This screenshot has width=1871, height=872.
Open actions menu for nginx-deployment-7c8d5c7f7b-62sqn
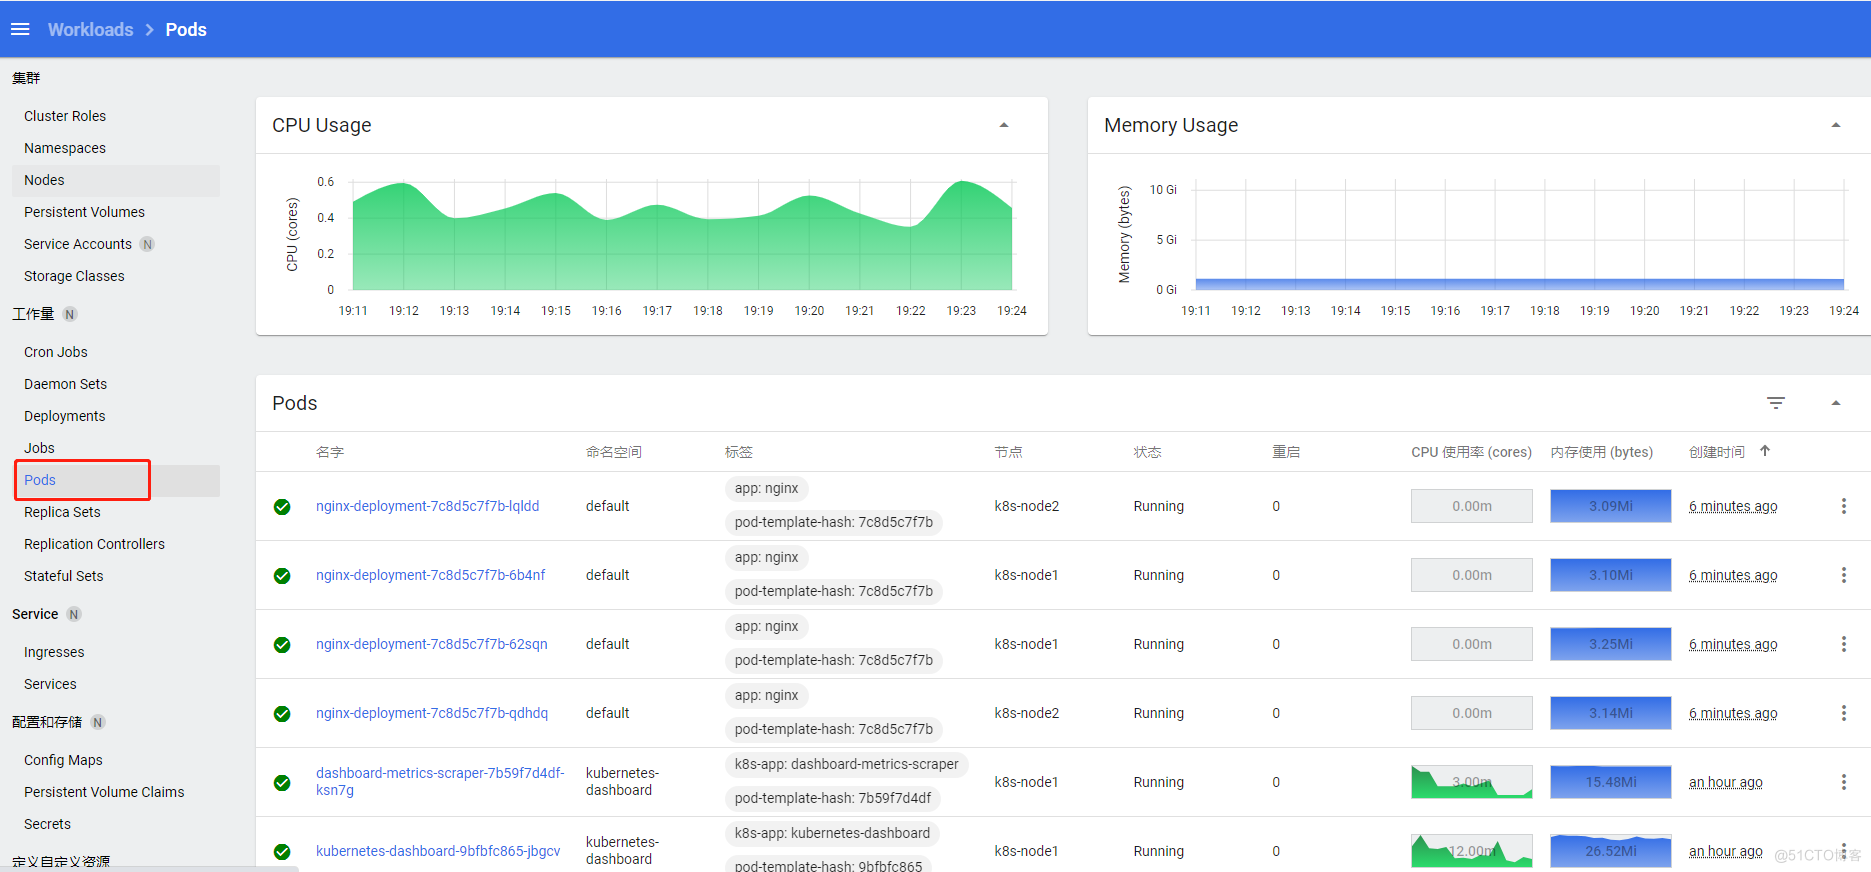[1844, 644]
